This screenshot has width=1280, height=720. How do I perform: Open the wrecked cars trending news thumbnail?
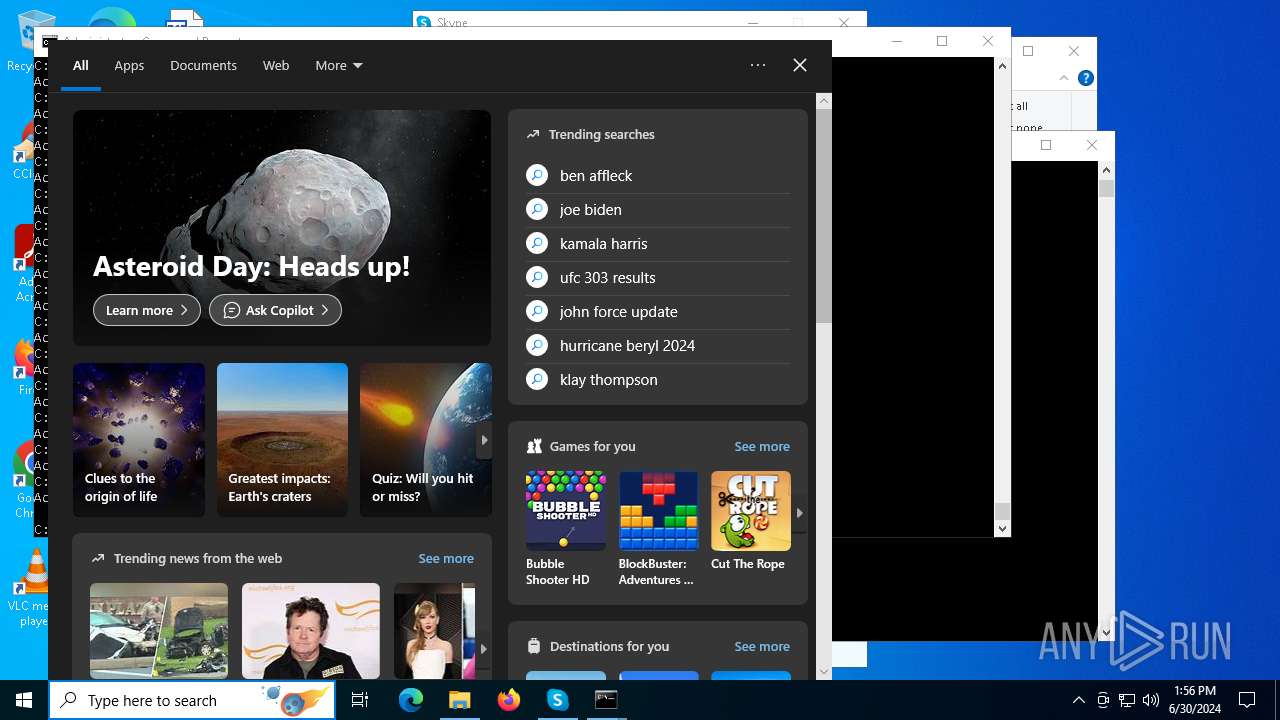tap(159, 631)
